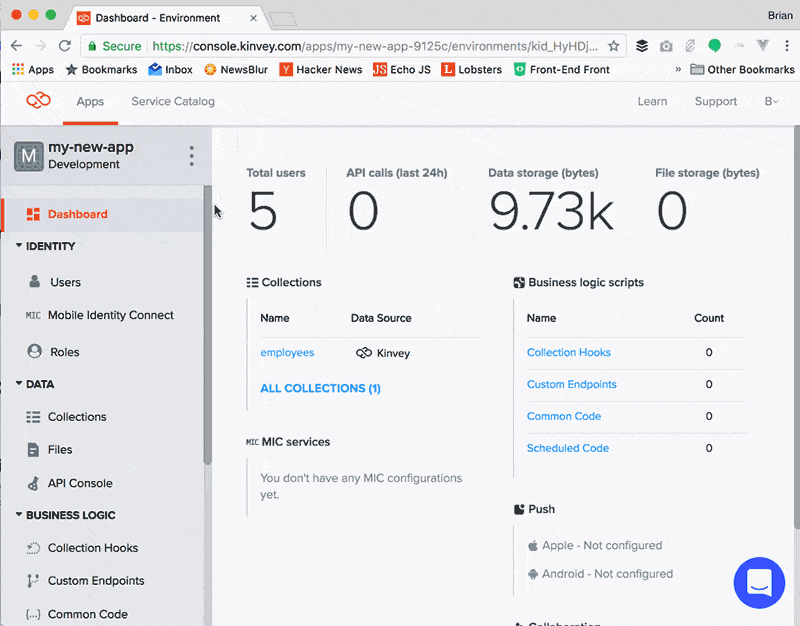Click the Files folder icon in sidebar
Screen dimensions: 800x626
click(x=33, y=450)
